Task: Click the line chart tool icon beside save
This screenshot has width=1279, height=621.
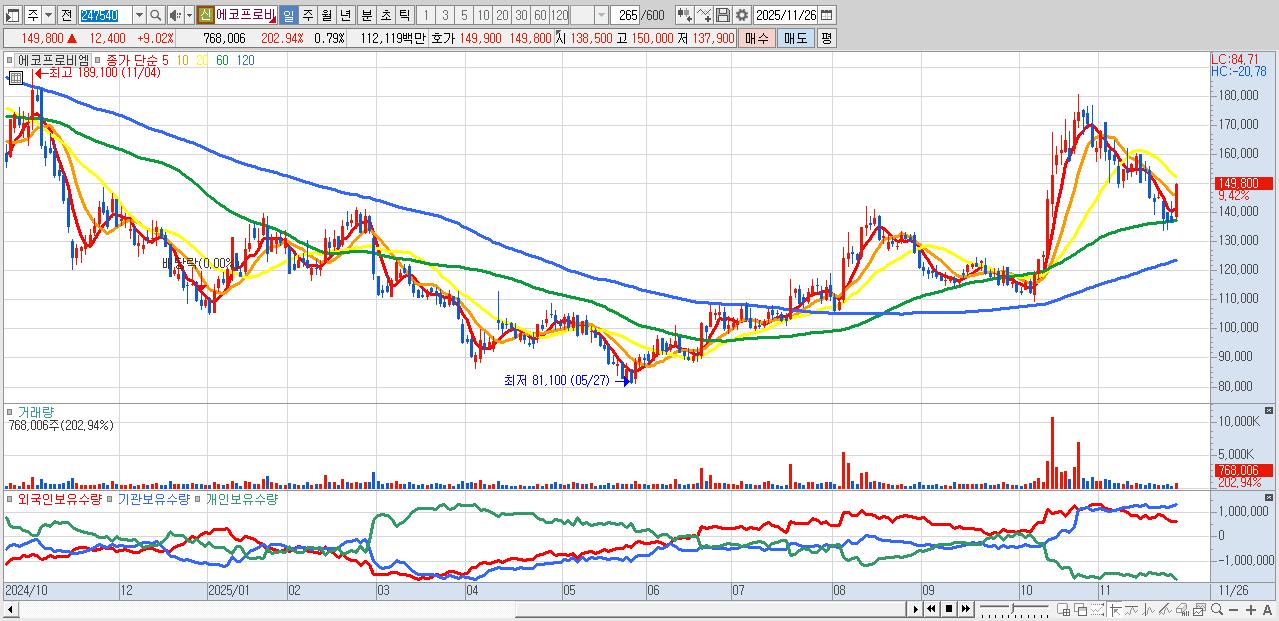Action: (704, 15)
